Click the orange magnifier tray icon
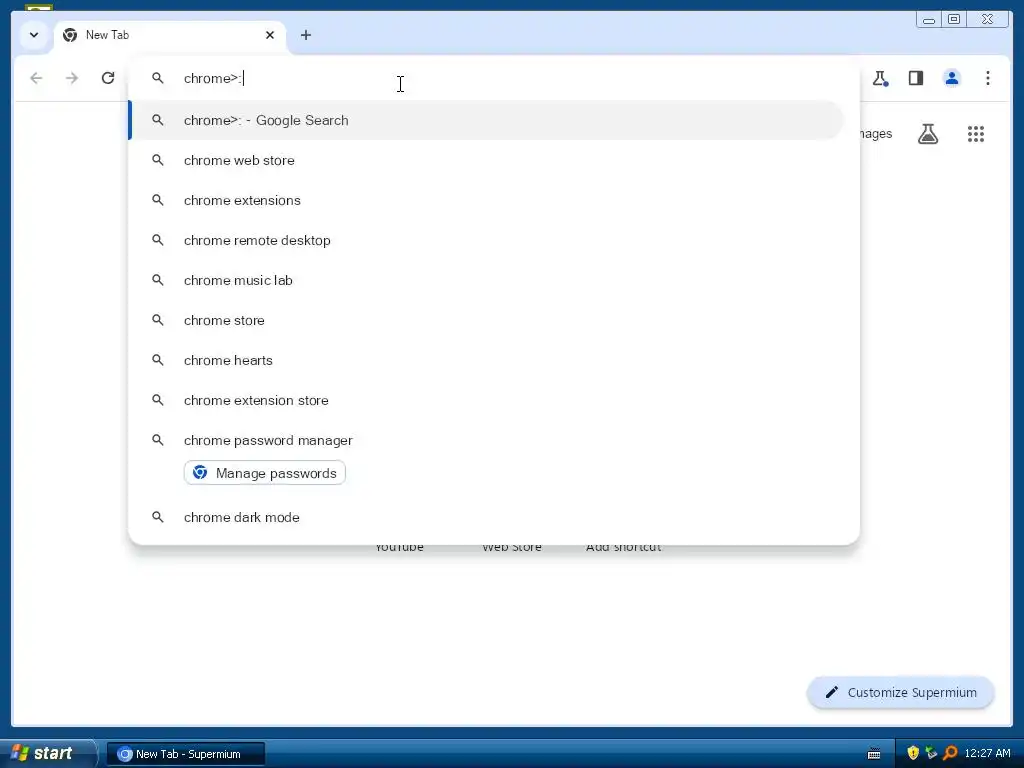This screenshot has height=768, width=1024. coord(950,753)
